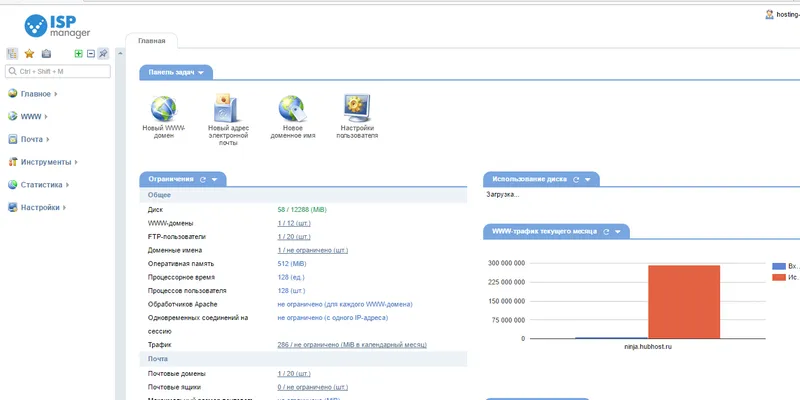Click disk value 58 / 12288 (MiB)
The width and height of the screenshot is (800, 400).
(x=302, y=210)
